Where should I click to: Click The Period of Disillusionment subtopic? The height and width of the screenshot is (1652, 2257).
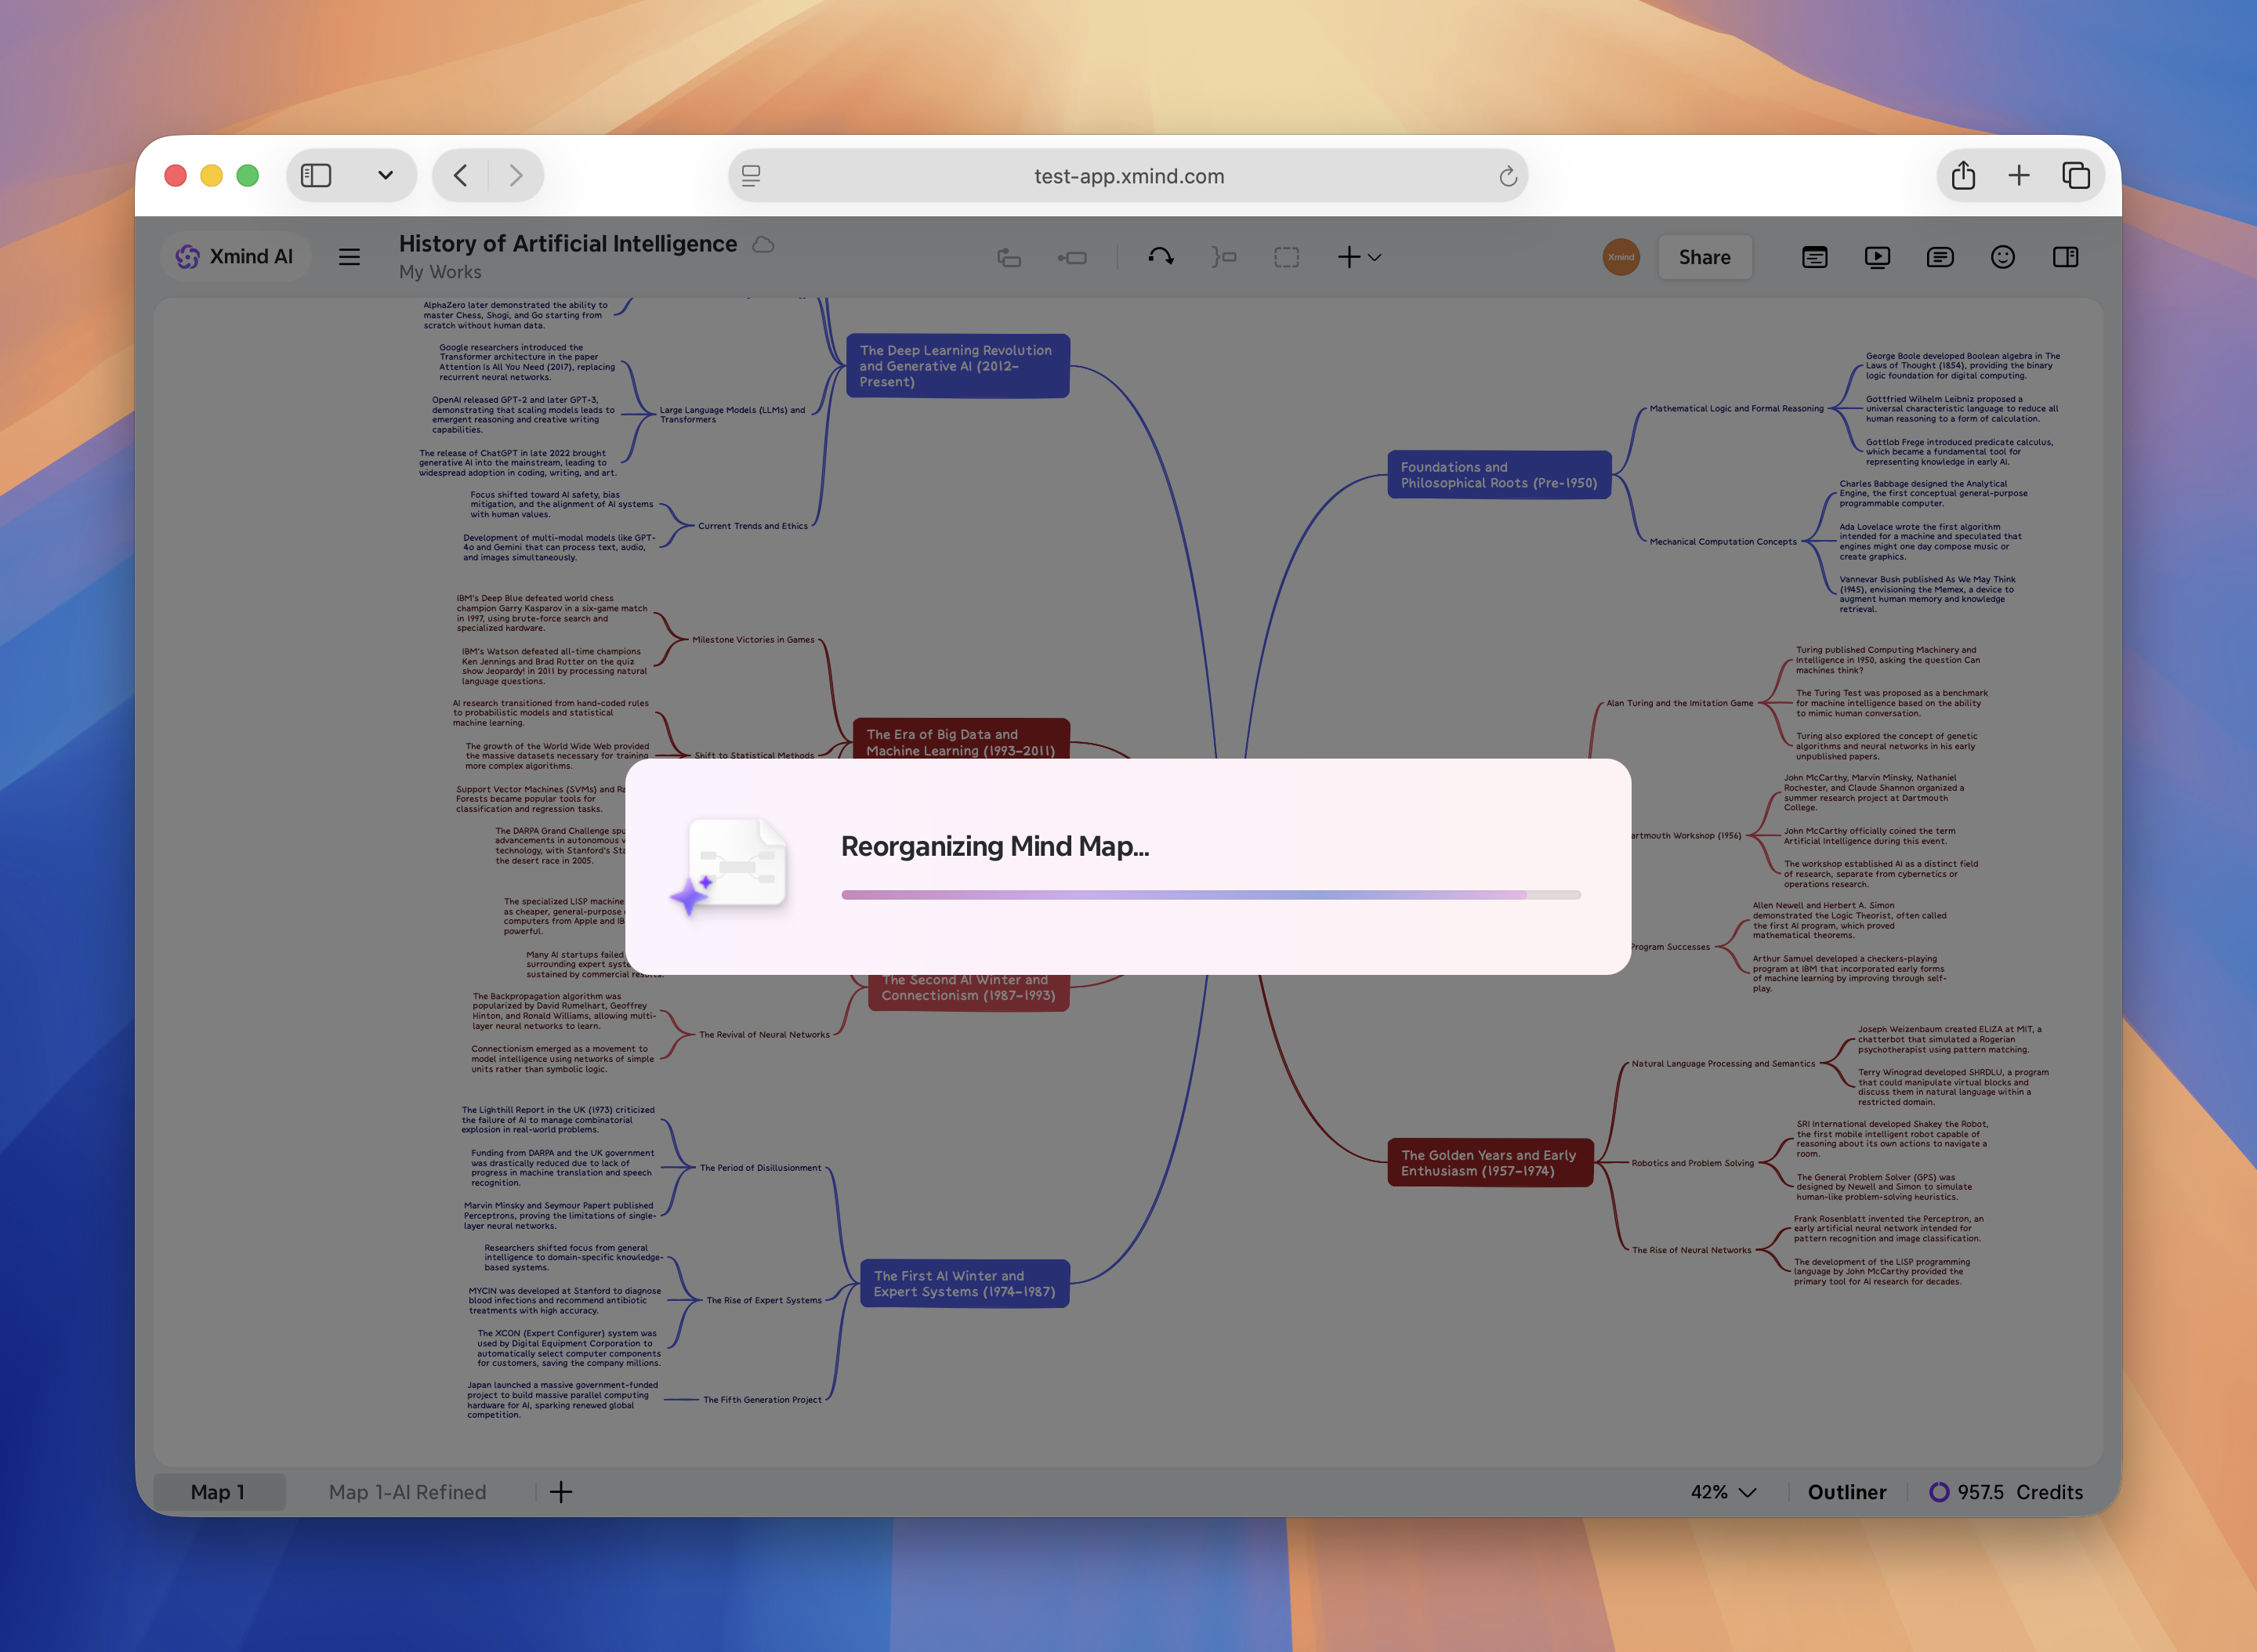click(x=760, y=1168)
